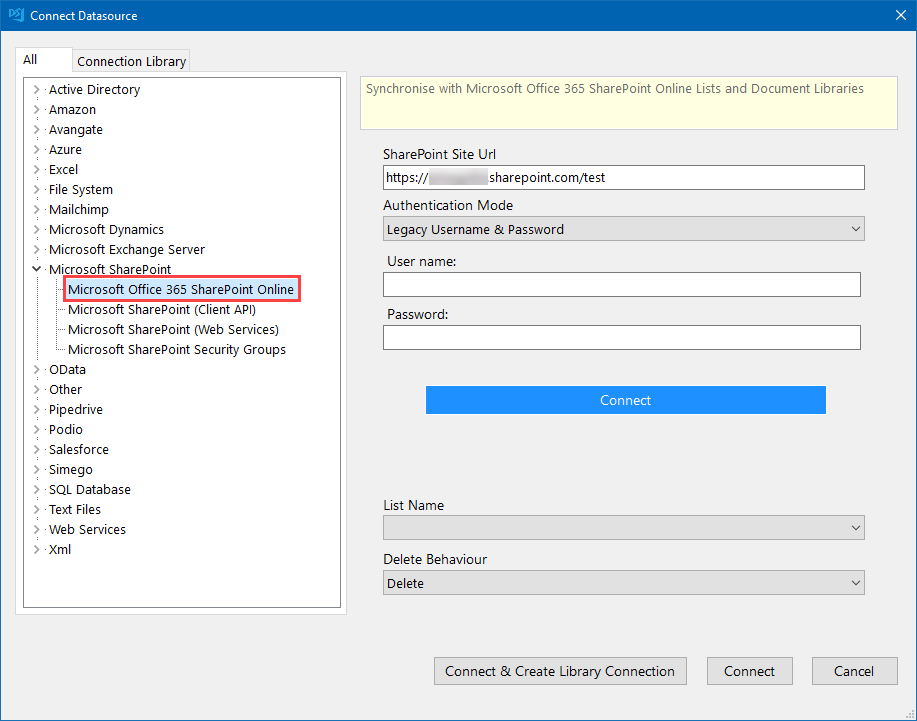Select Microsoft Office 365 SharePoint Online
This screenshot has height=721, width=917.
(181, 289)
